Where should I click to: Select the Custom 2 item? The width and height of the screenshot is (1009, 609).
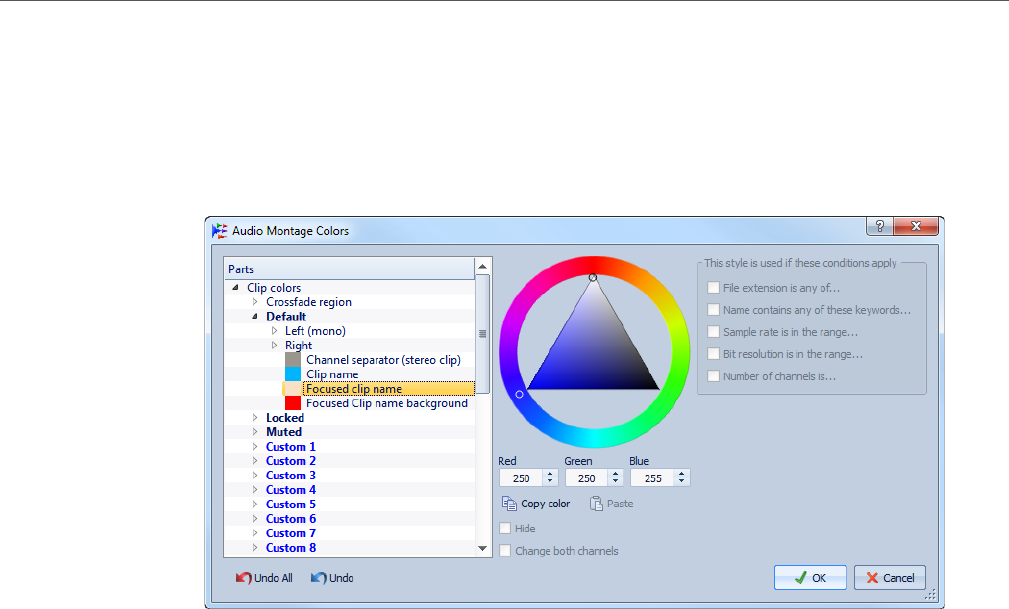click(x=291, y=461)
